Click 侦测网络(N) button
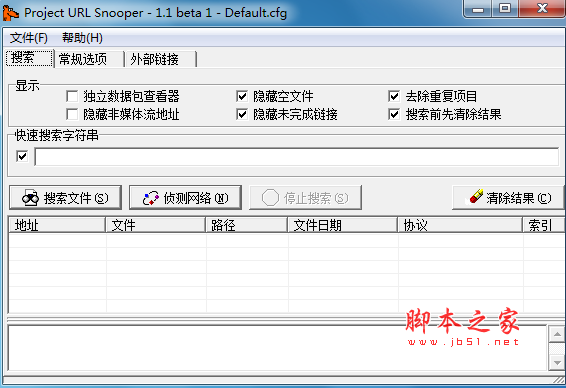Viewport: 566px width, 388px height. tap(185, 197)
